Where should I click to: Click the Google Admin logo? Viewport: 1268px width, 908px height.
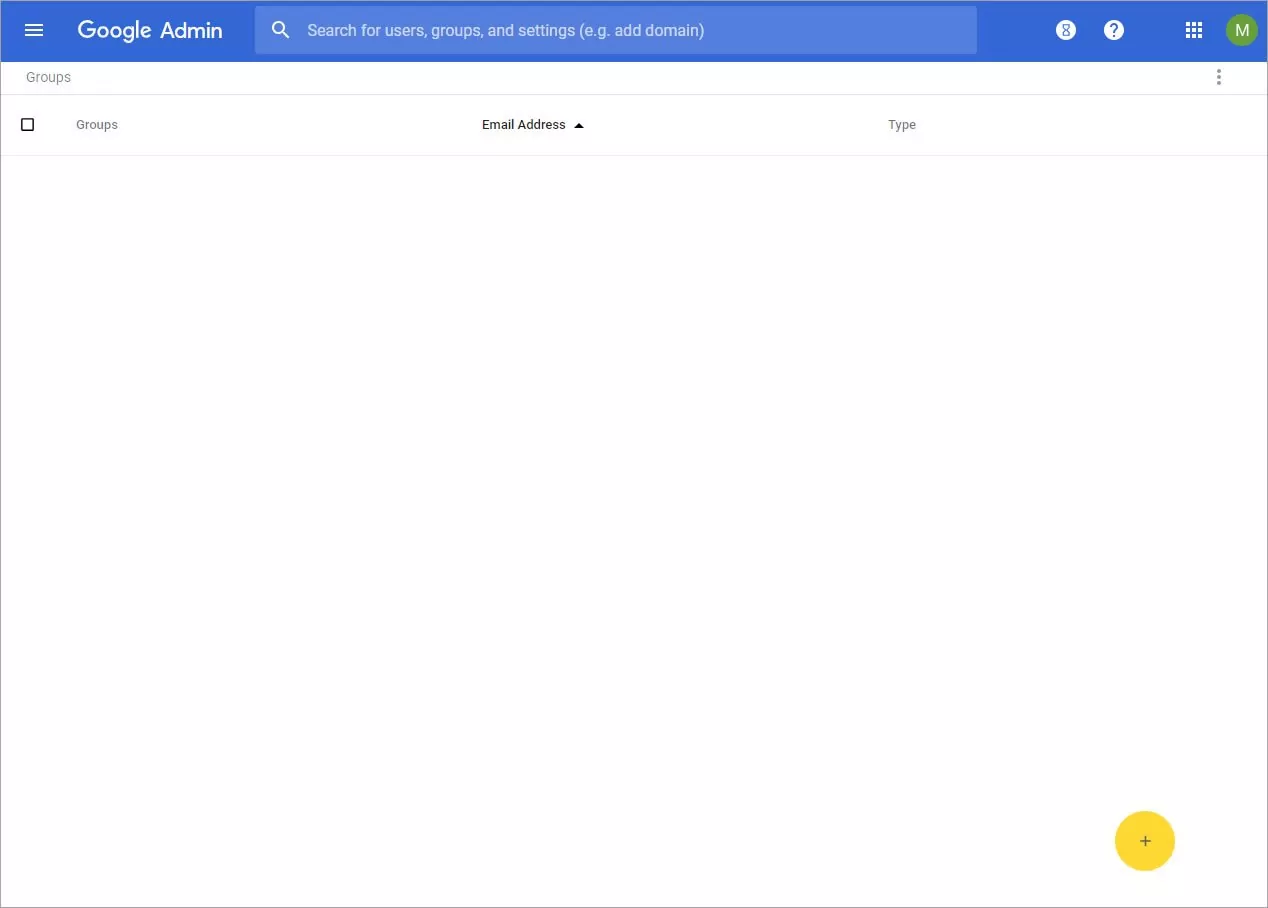click(150, 30)
